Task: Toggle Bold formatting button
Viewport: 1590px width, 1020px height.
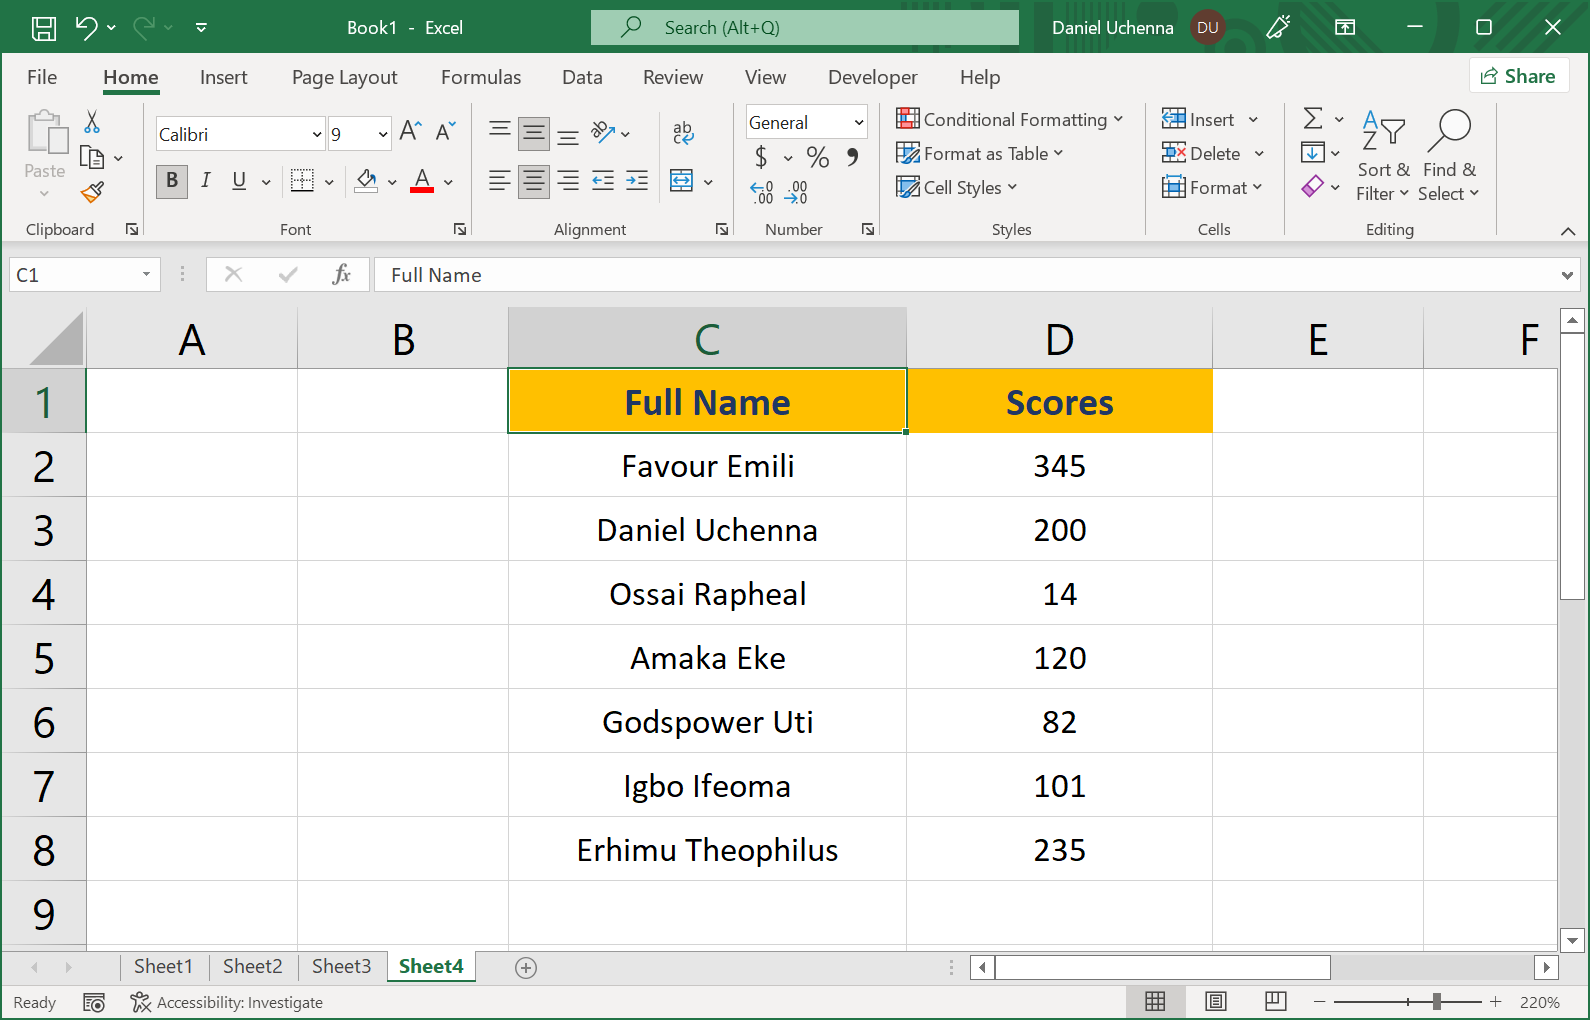Action: pos(172,181)
